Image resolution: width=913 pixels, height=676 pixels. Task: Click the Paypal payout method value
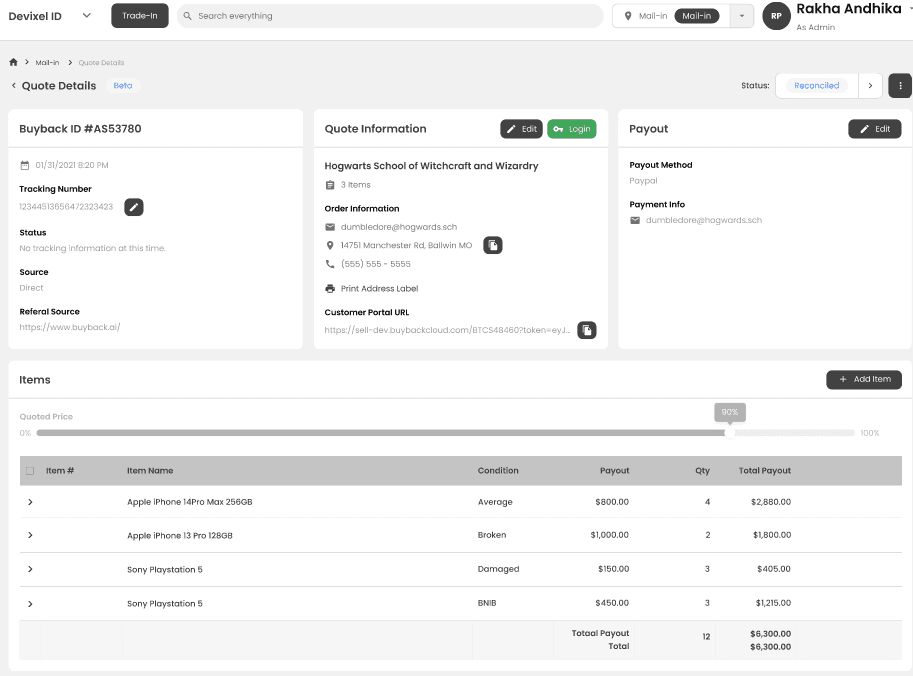(643, 181)
